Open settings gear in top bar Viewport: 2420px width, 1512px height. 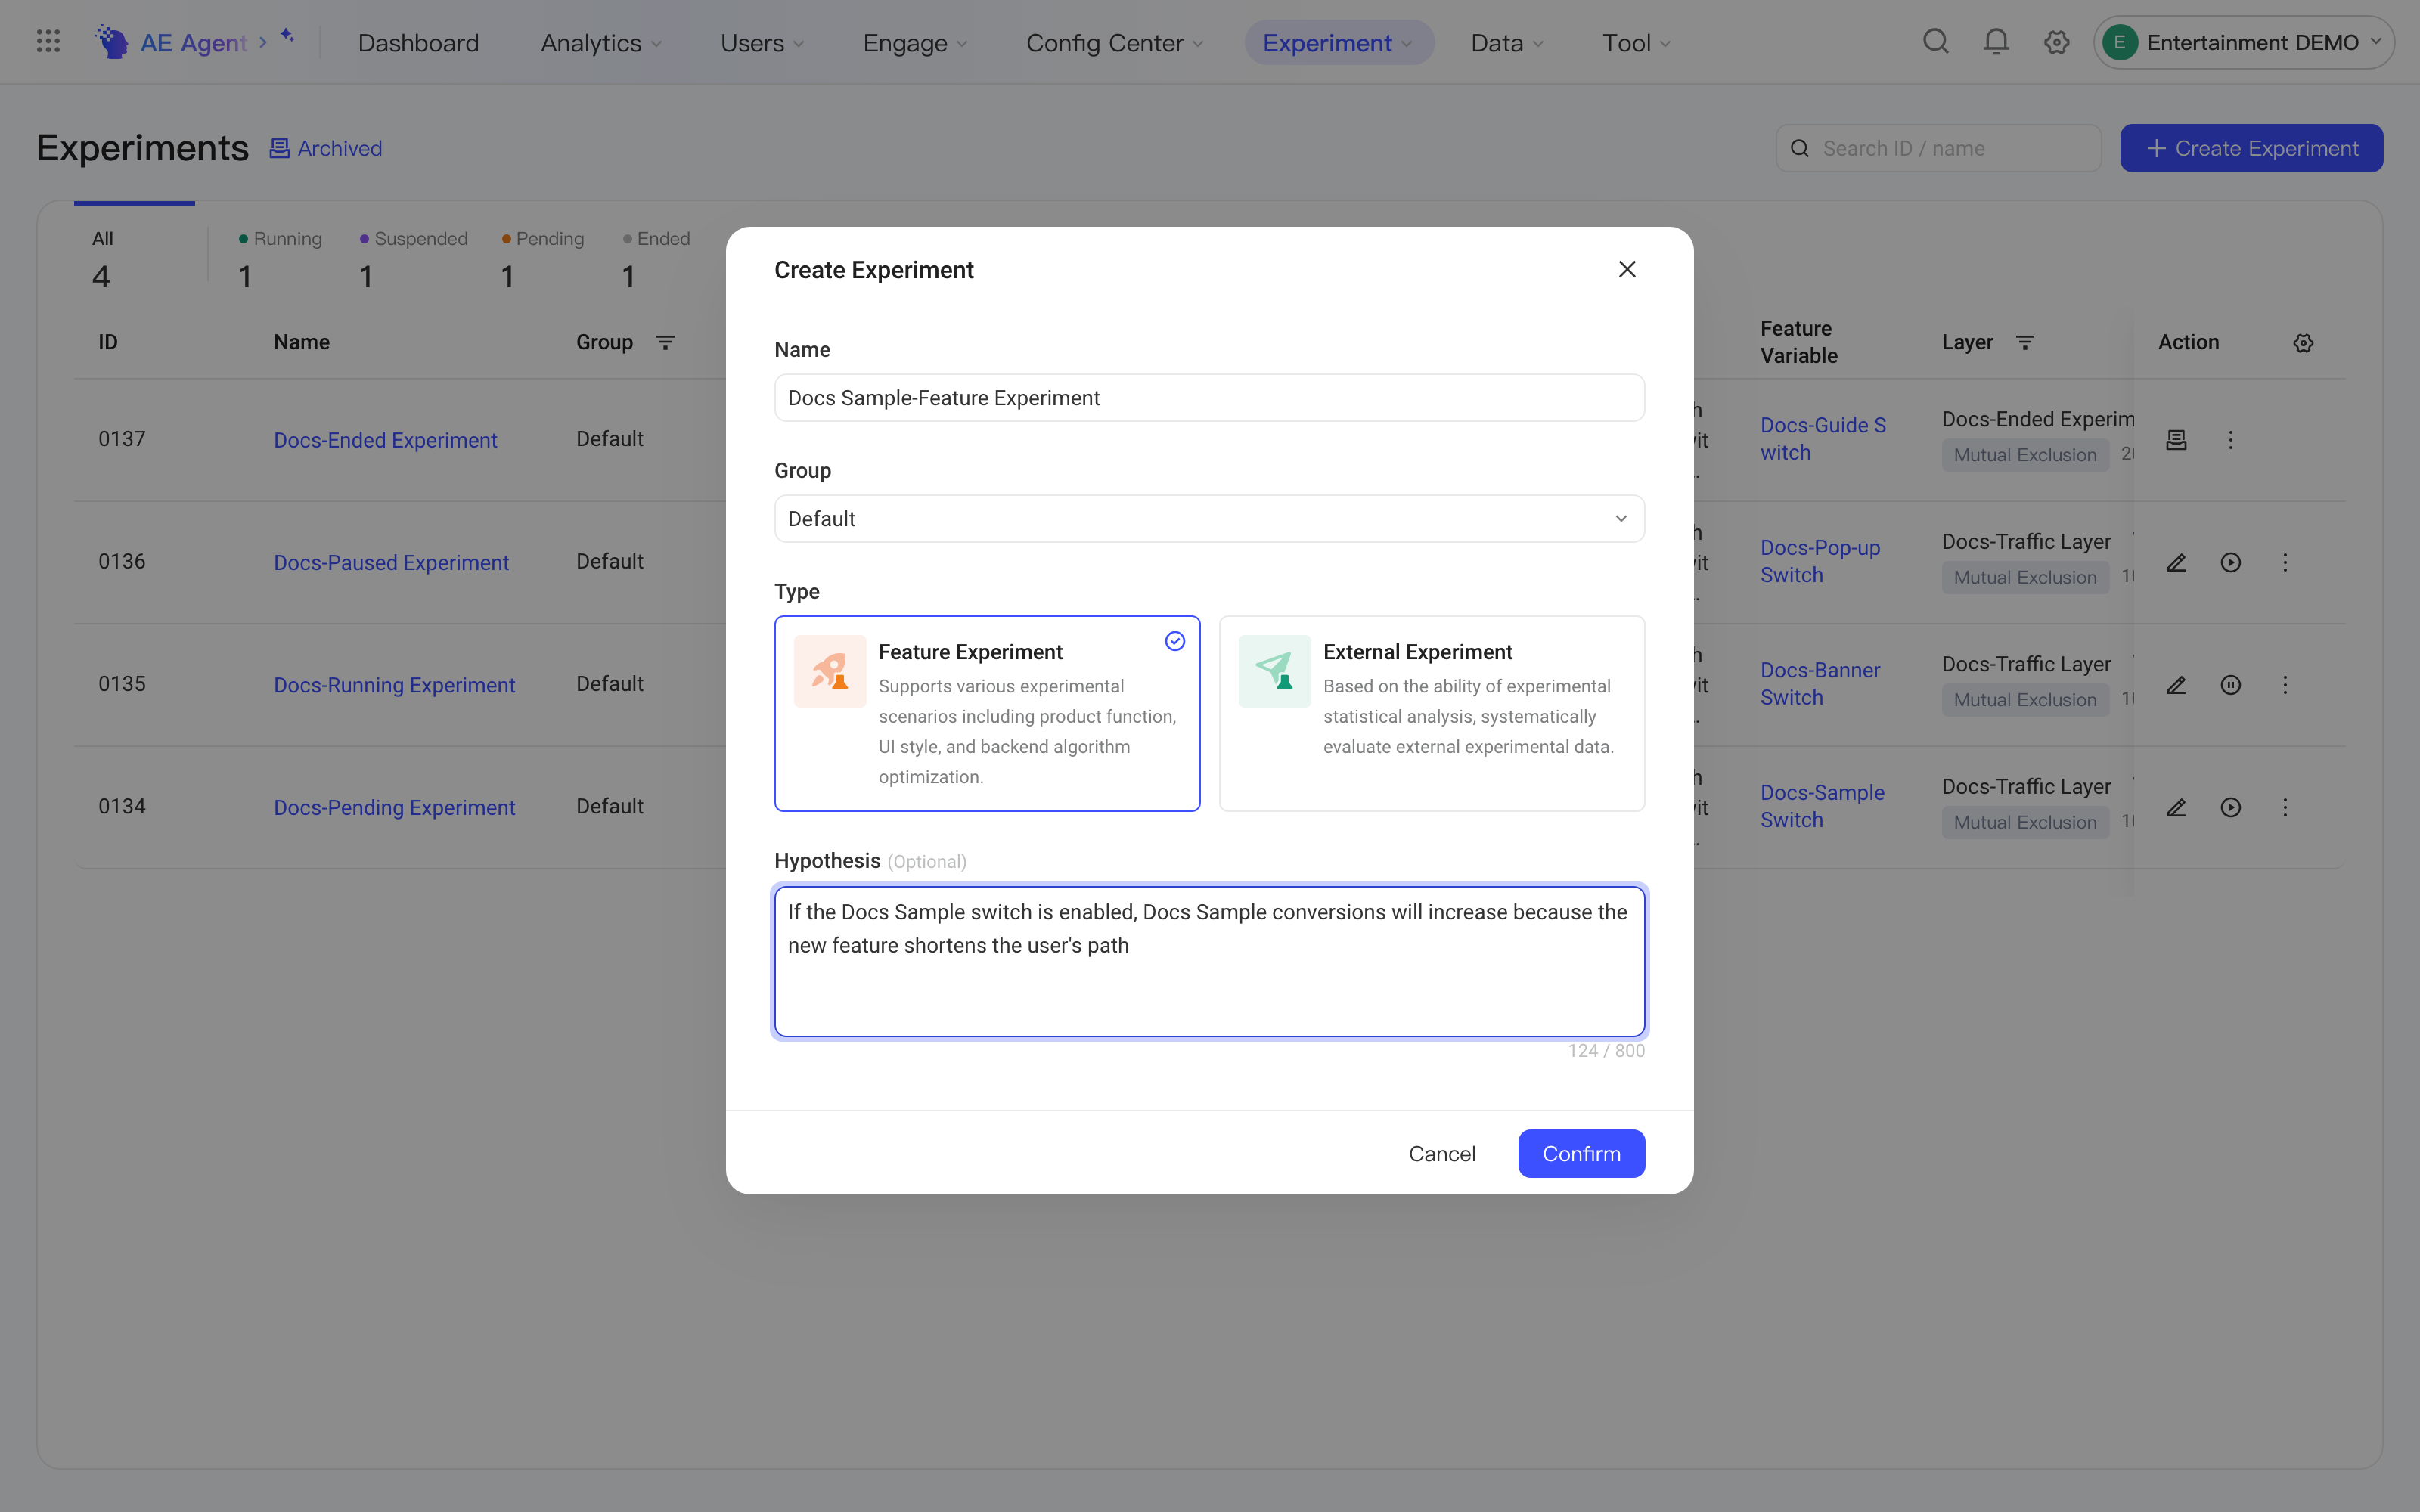point(2056,42)
